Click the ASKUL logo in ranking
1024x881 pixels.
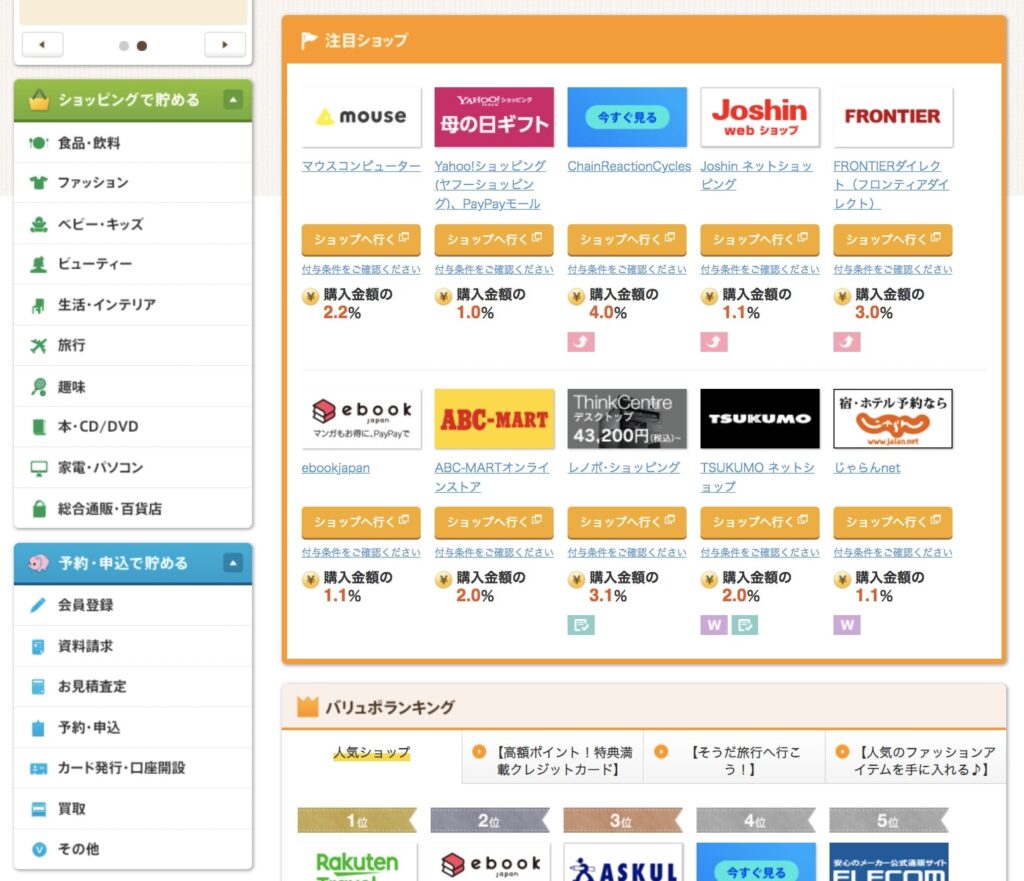coord(623,862)
